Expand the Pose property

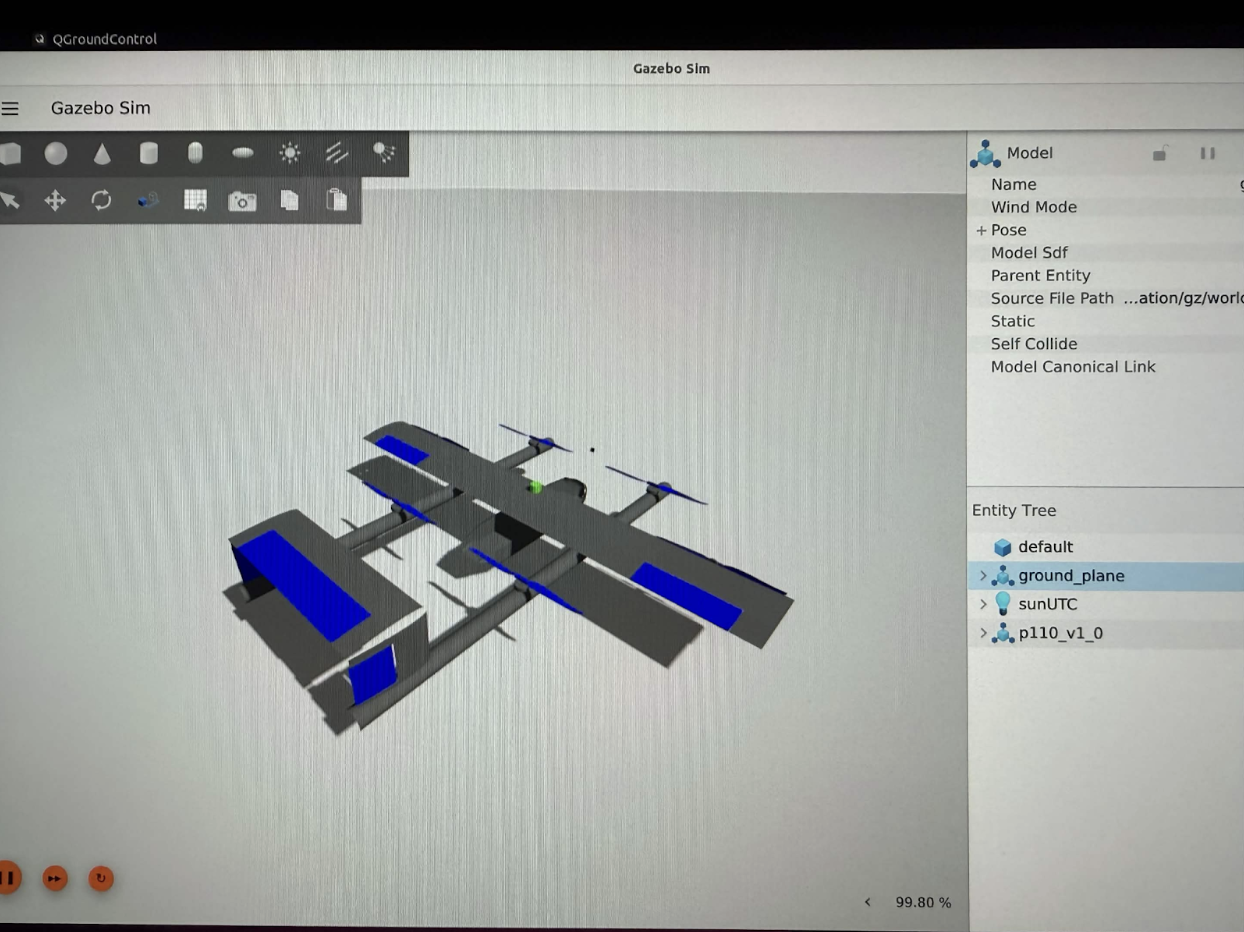click(981, 230)
